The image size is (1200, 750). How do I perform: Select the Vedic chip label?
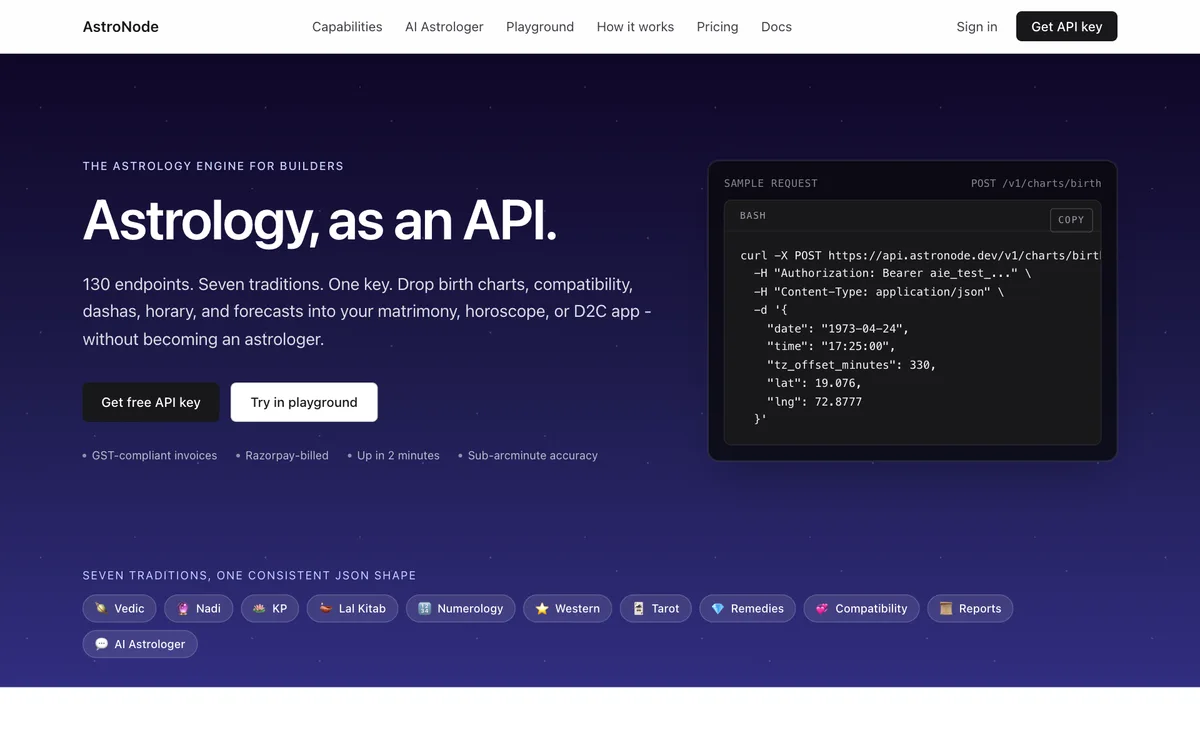129,608
